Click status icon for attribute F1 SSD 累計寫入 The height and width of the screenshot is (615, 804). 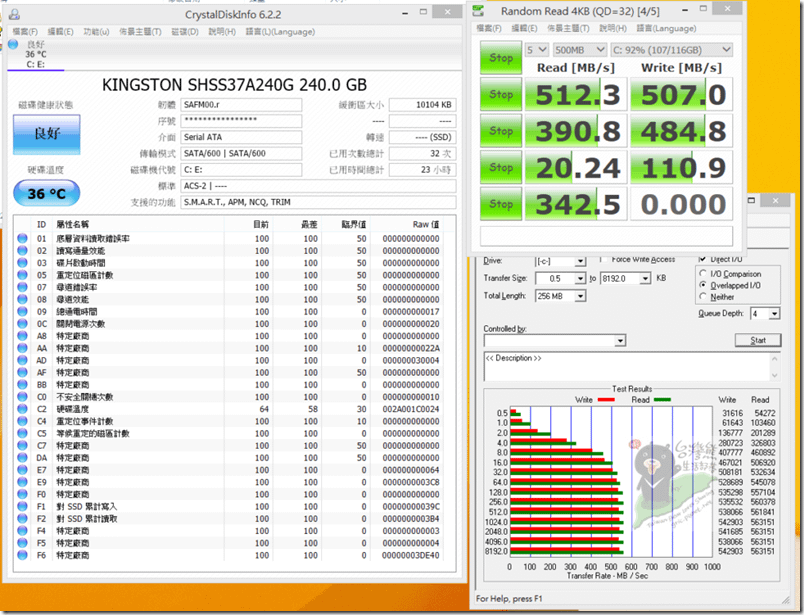(x=22, y=506)
